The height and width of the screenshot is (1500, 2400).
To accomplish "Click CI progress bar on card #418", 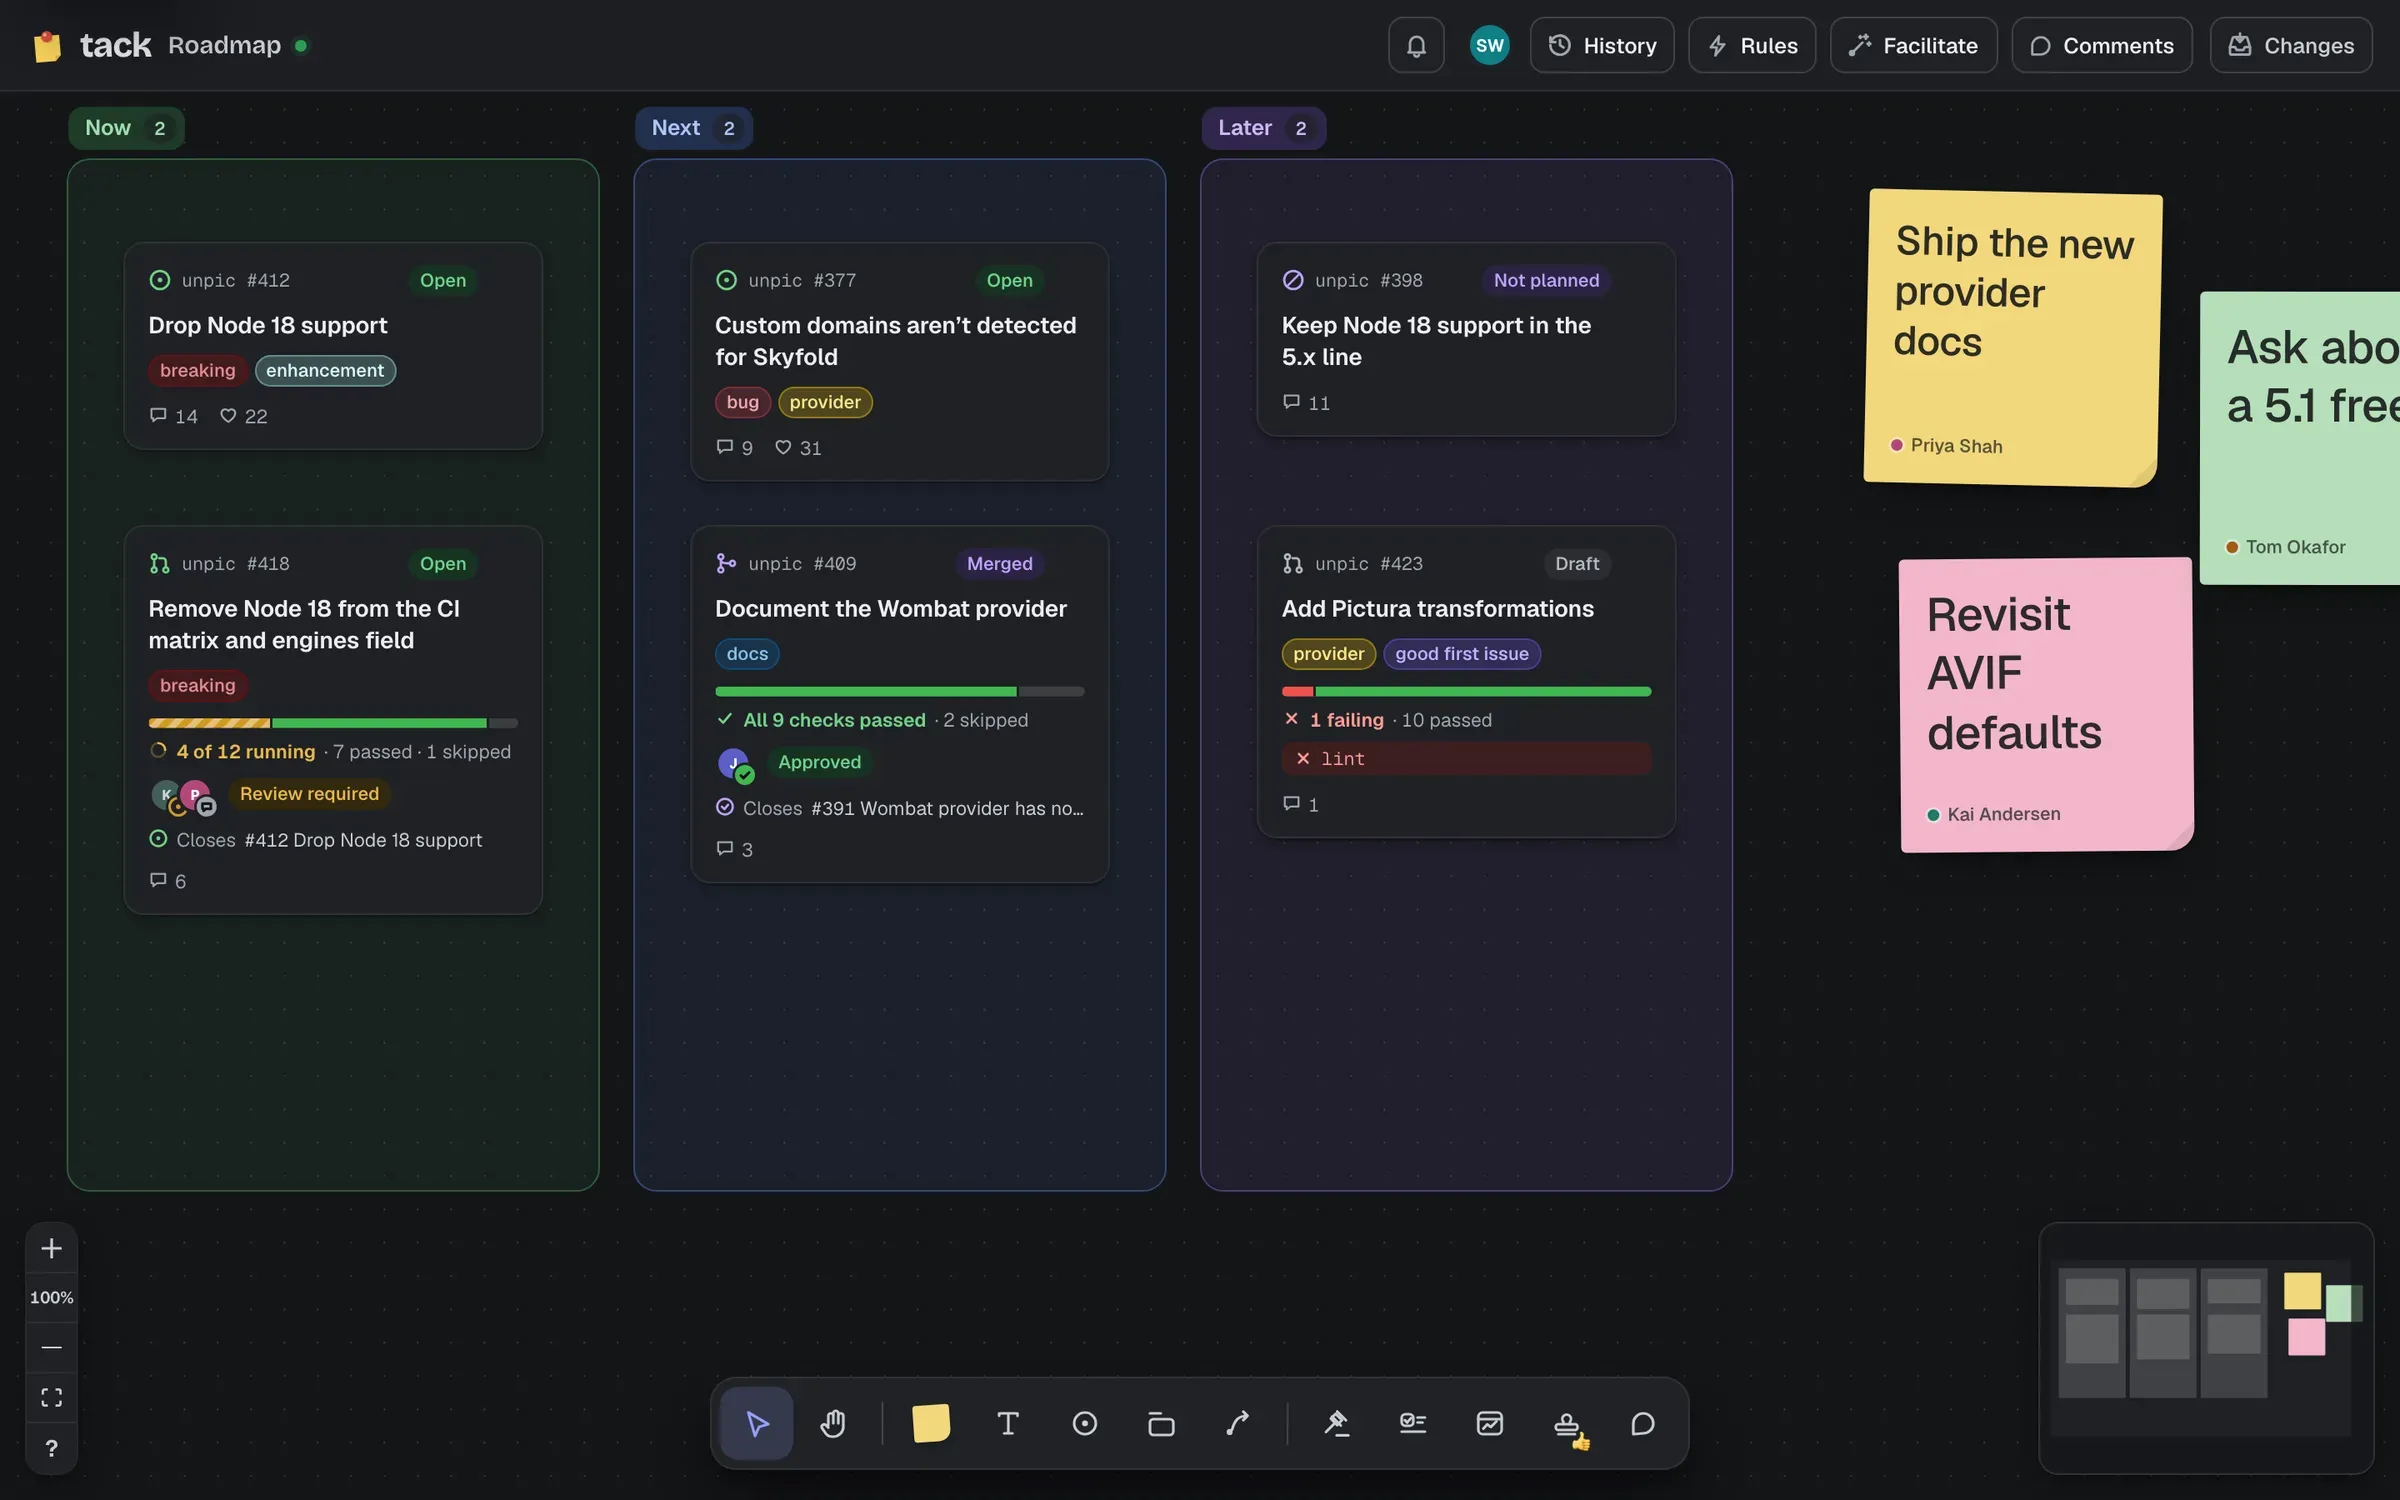I will 333,723.
